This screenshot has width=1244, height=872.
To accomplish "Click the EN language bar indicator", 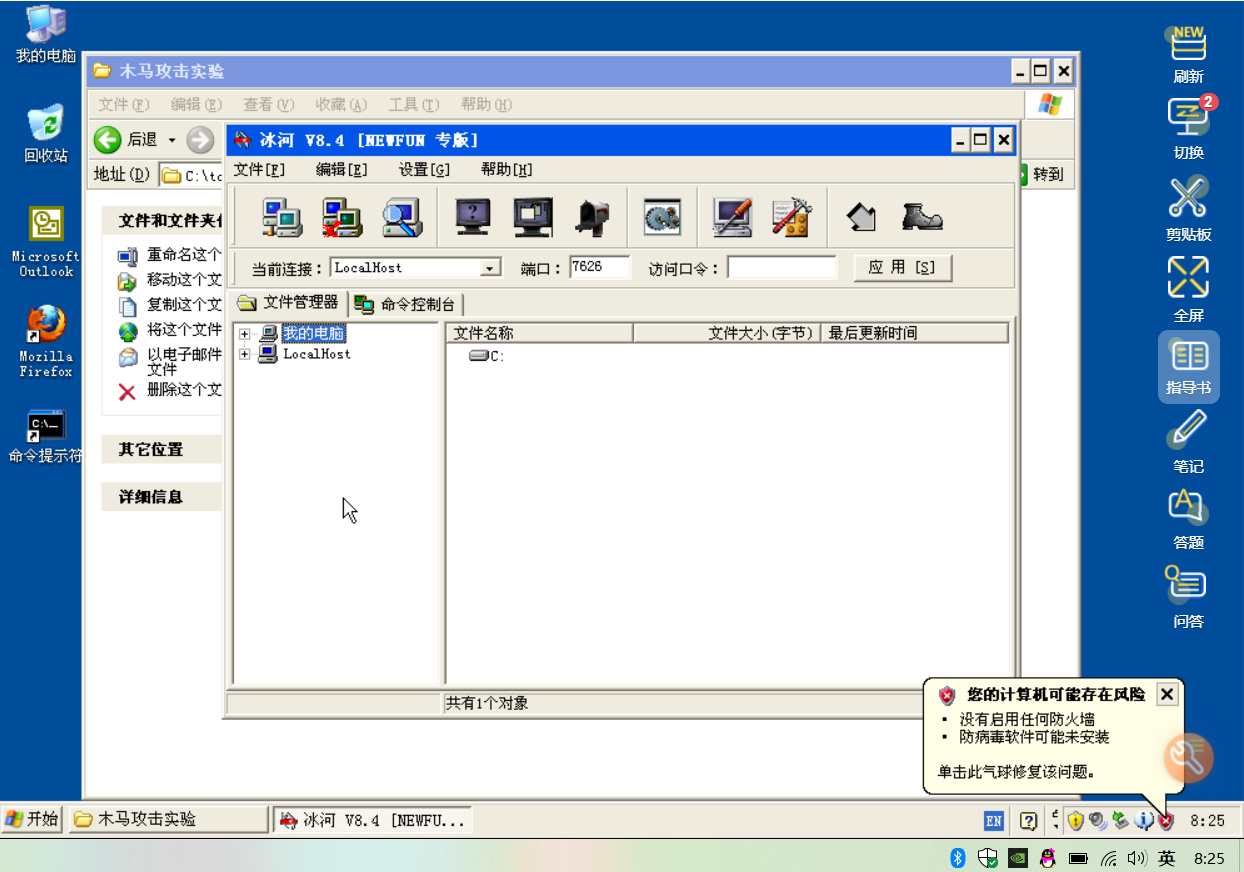I will pyautogui.click(x=993, y=821).
